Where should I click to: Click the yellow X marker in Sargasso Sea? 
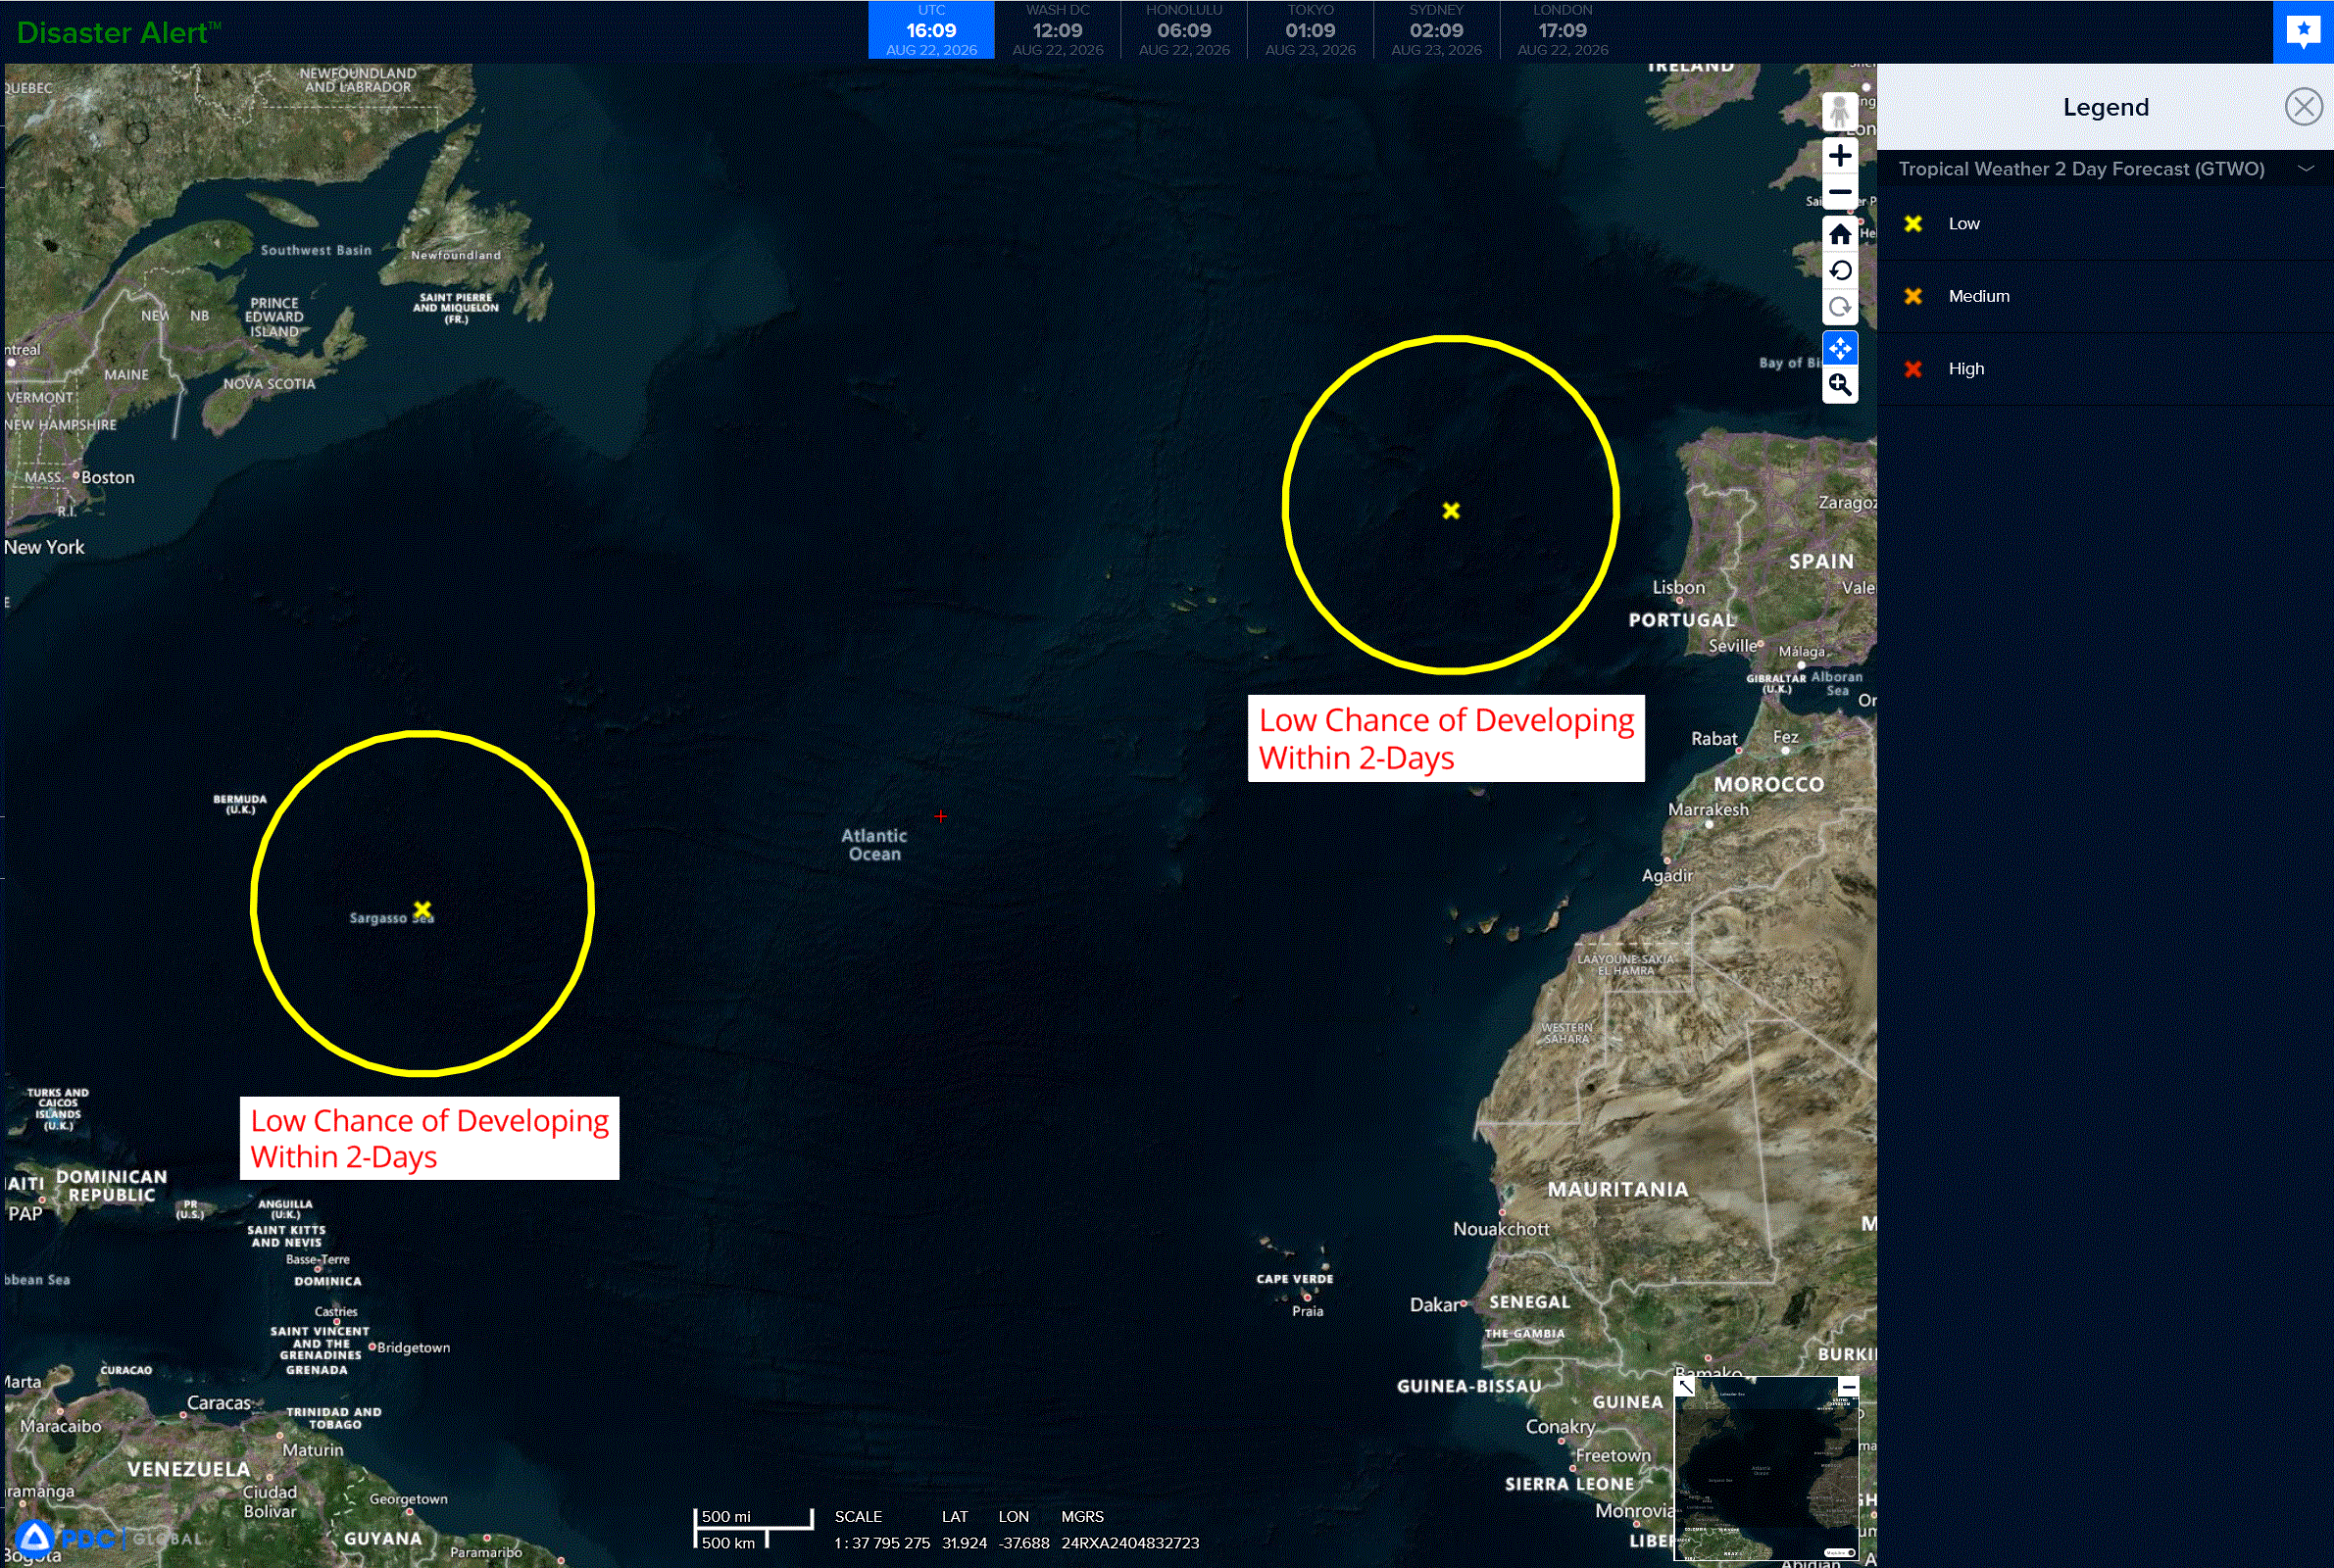pos(422,909)
